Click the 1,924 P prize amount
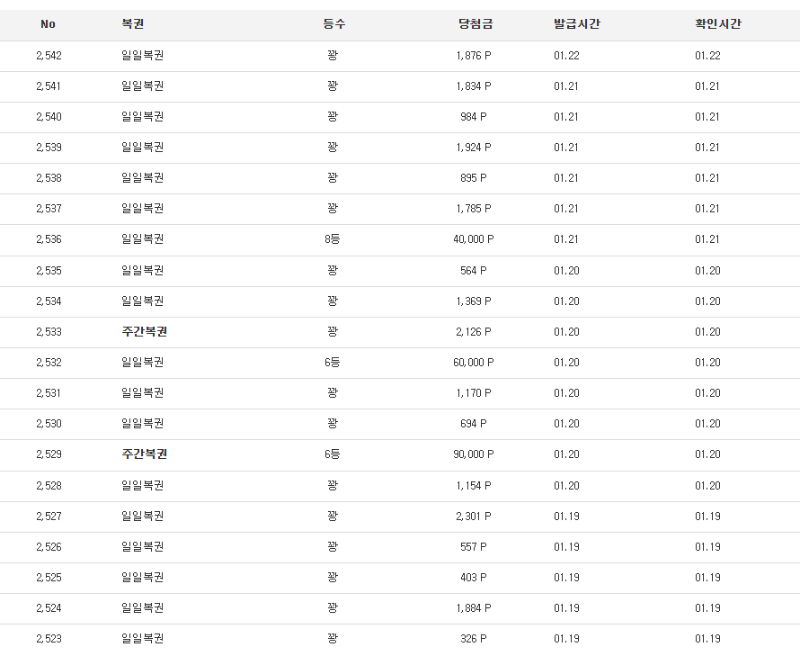The image size is (800, 665). click(x=473, y=147)
